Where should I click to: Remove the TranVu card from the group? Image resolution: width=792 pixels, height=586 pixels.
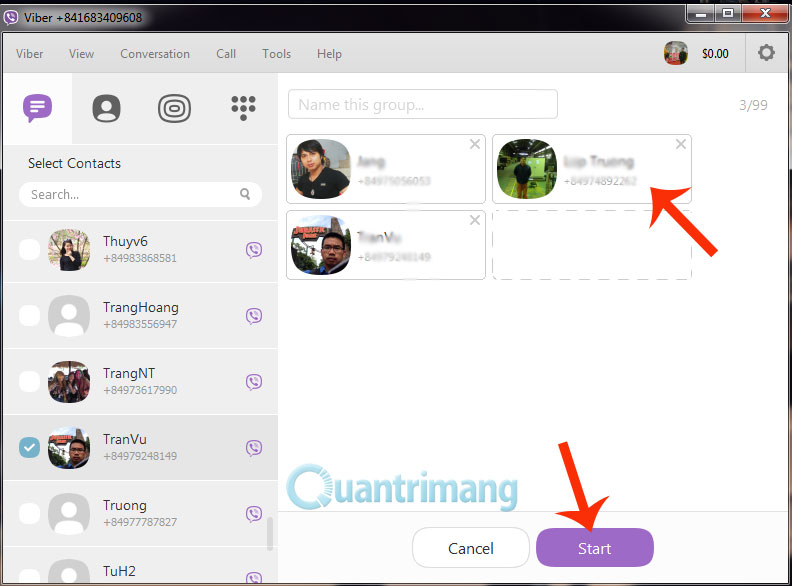pyautogui.click(x=475, y=220)
